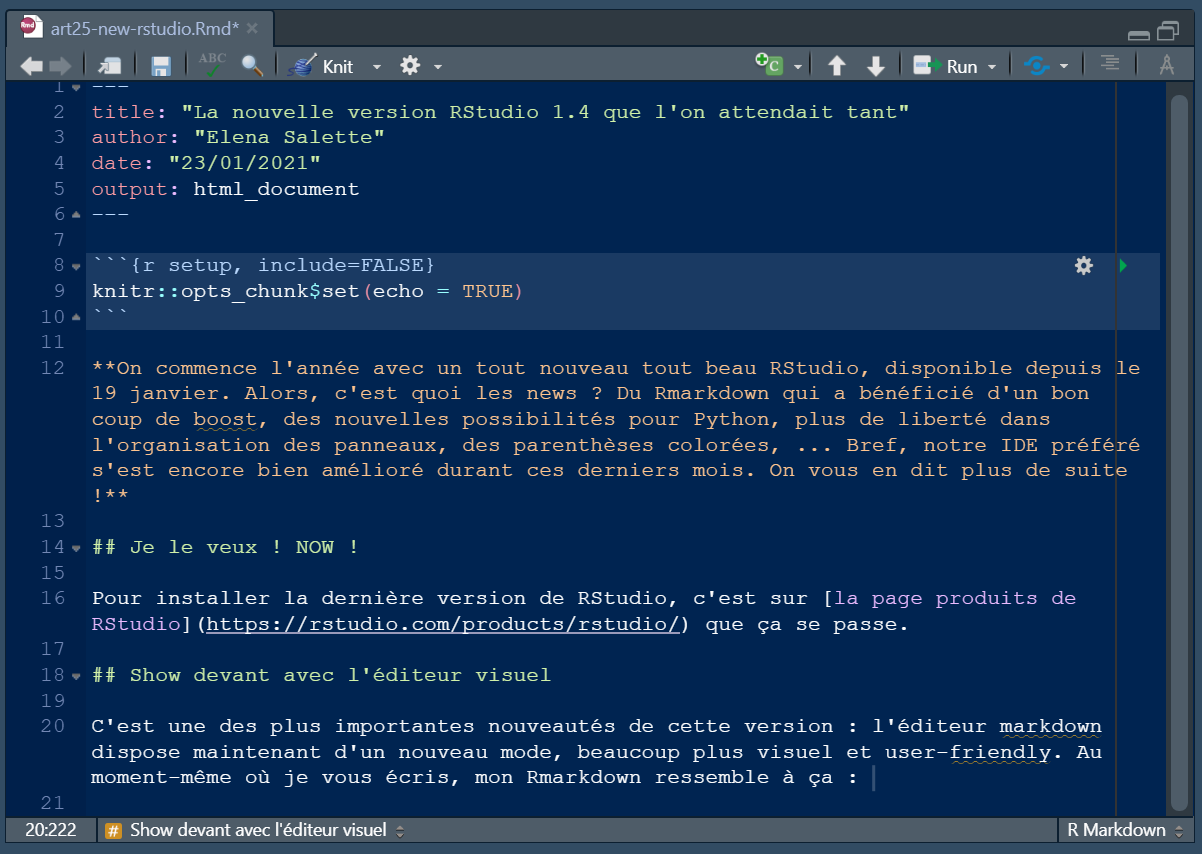This screenshot has height=854, width=1202.
Task: Click the word 'user-friendly' in line 20
Action: [x=968, y=752]
